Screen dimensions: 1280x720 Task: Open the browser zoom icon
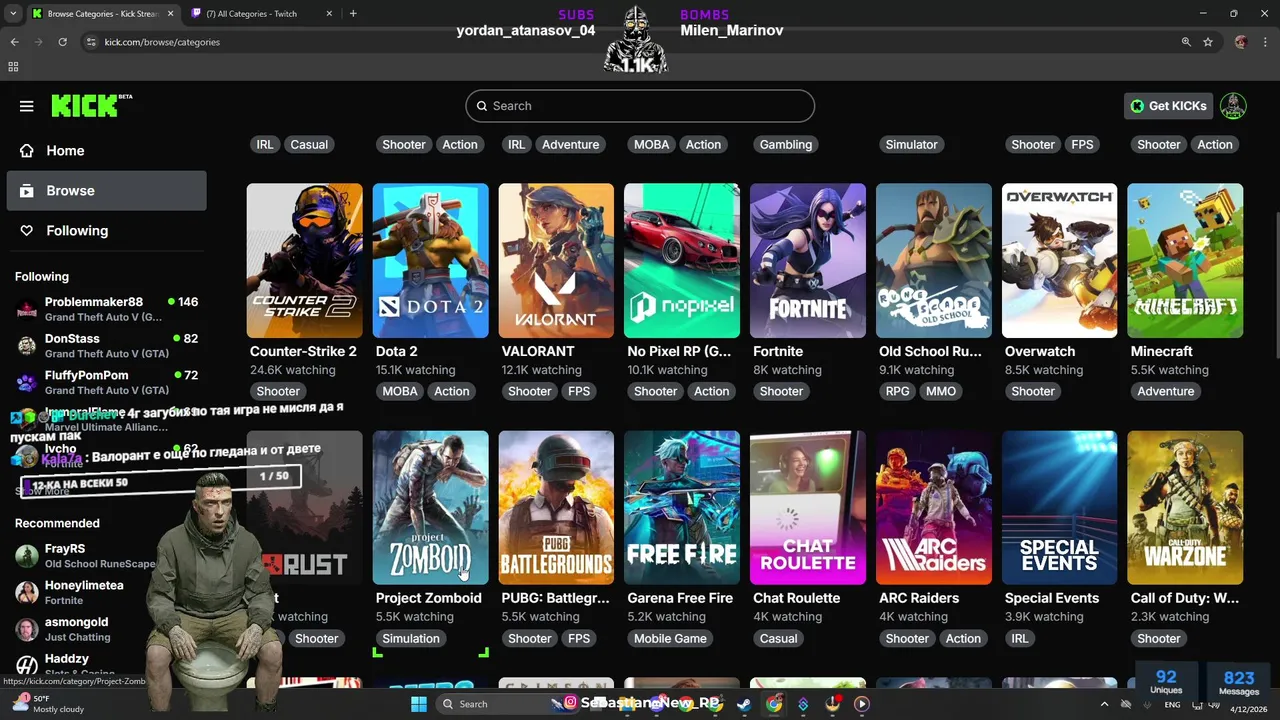point(1186,42)
